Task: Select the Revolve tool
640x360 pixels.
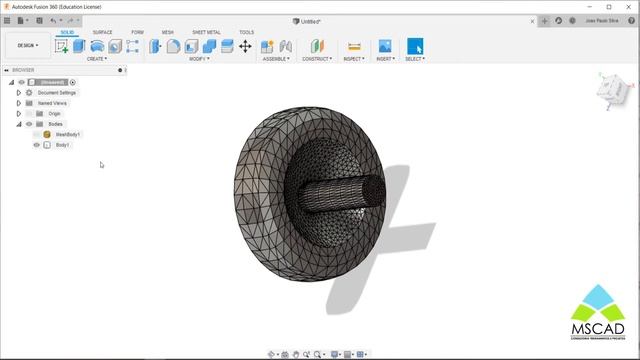Action: tap(97, 46)
